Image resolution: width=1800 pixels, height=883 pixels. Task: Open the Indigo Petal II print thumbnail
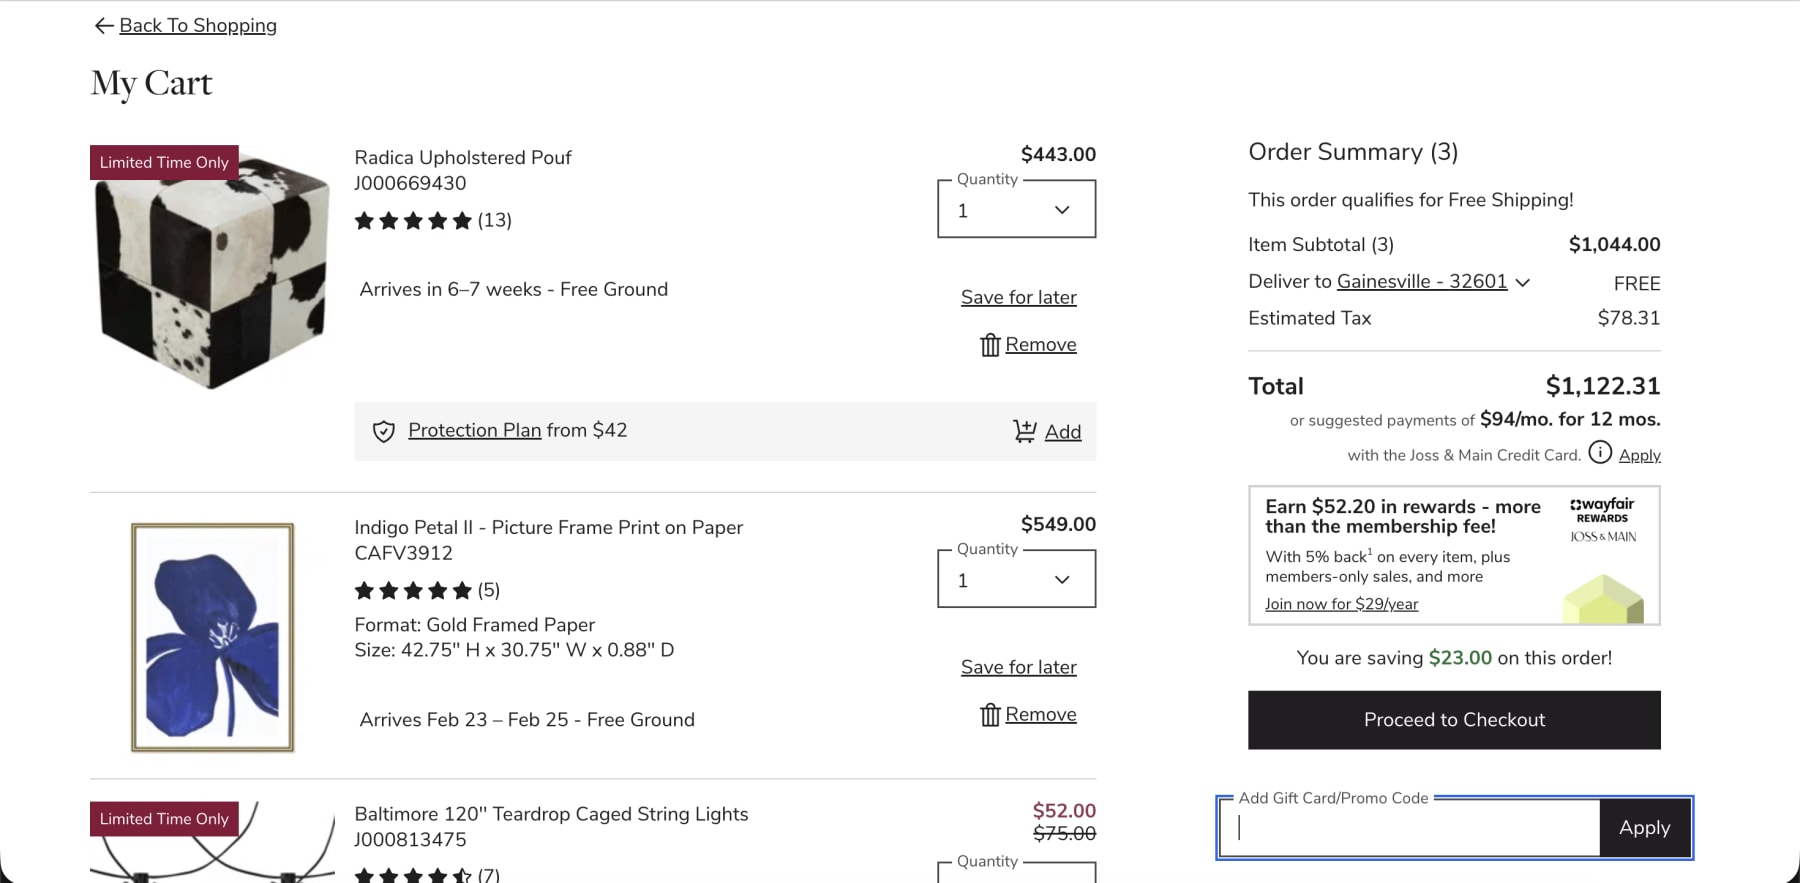click(212, 637)
